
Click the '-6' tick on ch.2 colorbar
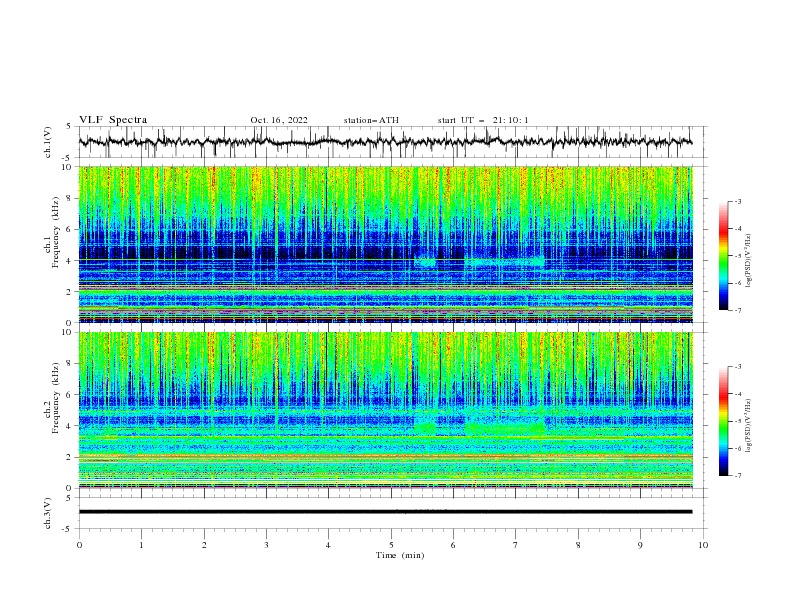737,448
